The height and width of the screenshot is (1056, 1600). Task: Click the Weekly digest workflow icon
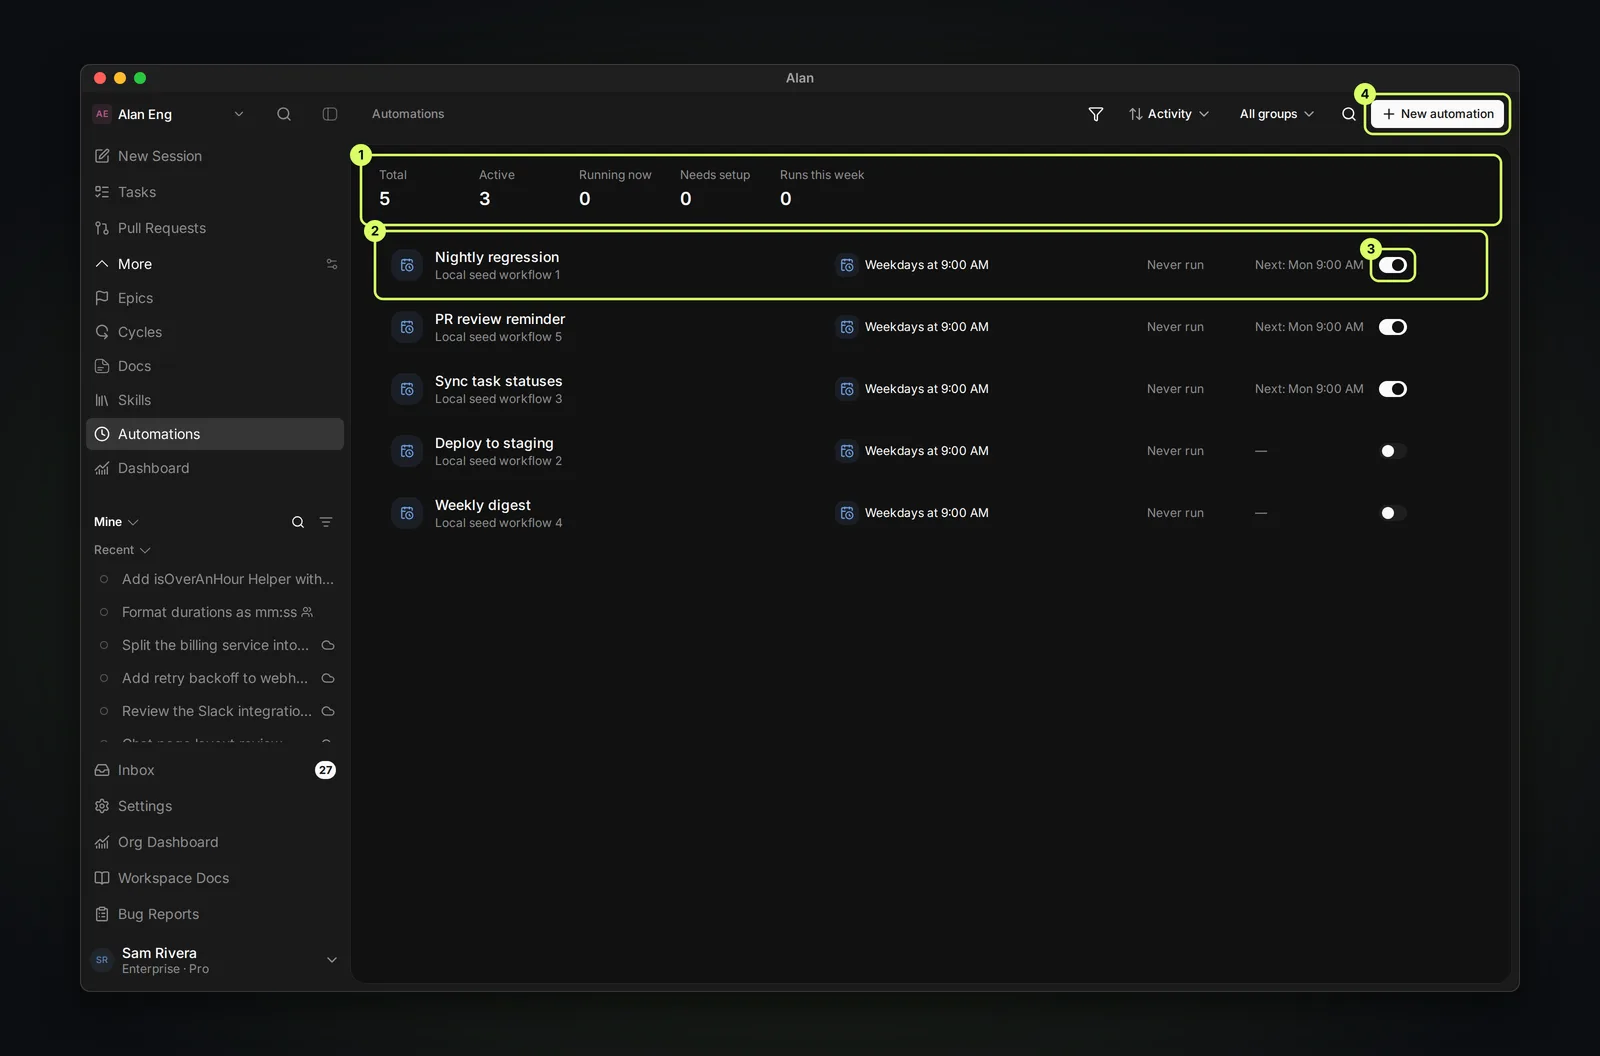(x=407, y=513)
